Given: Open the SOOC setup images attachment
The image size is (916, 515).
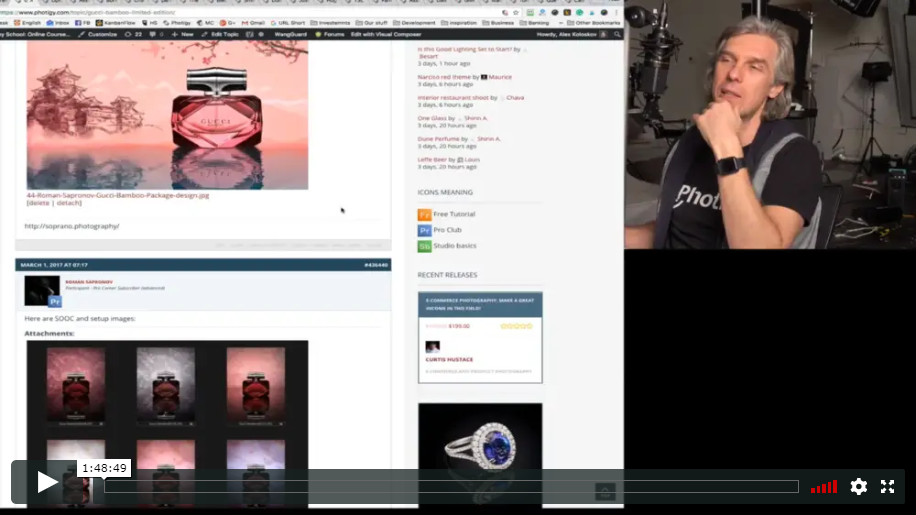Looking at the screenshot, I should (x=167, y=423).
